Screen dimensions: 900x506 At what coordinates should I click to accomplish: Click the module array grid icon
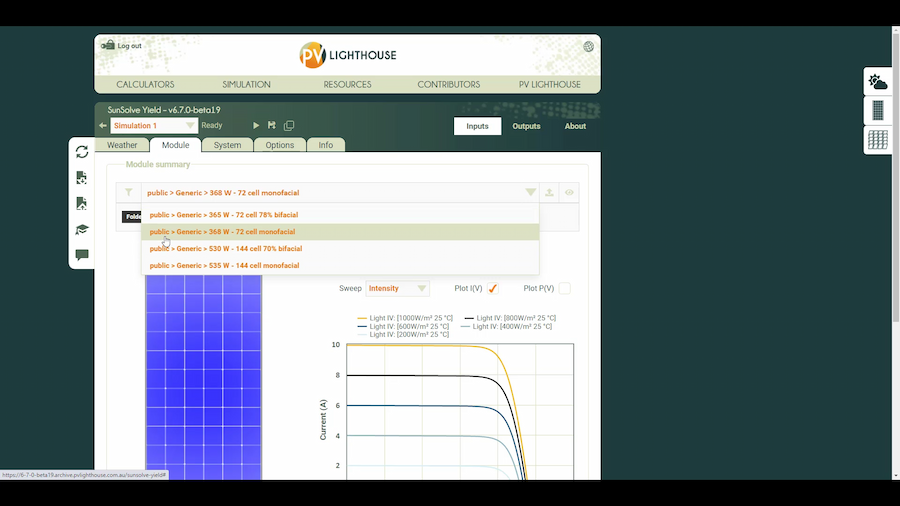coord(878,139)
